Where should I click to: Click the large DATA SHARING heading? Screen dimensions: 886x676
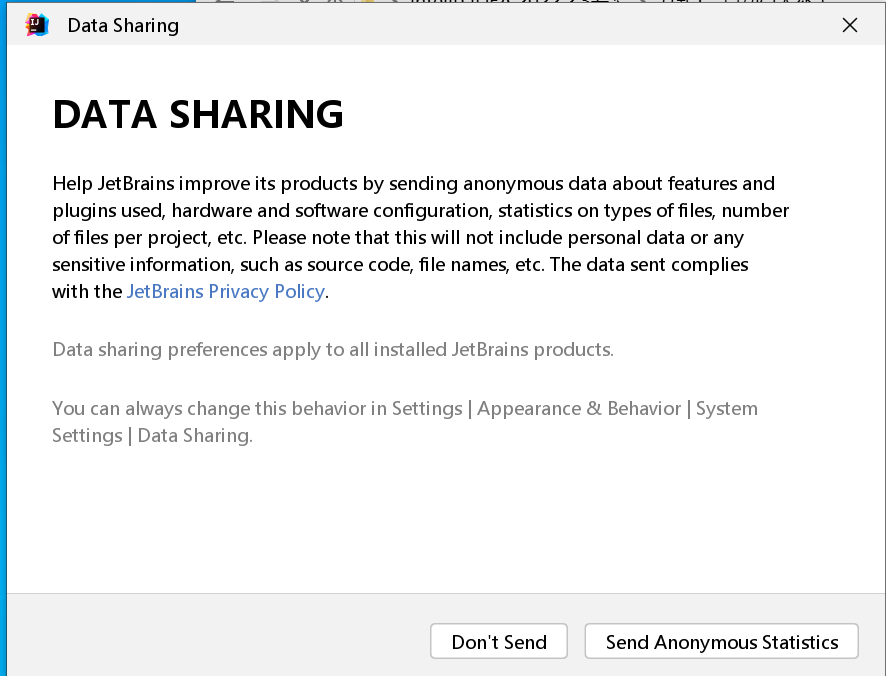click(x=198, y=115)
